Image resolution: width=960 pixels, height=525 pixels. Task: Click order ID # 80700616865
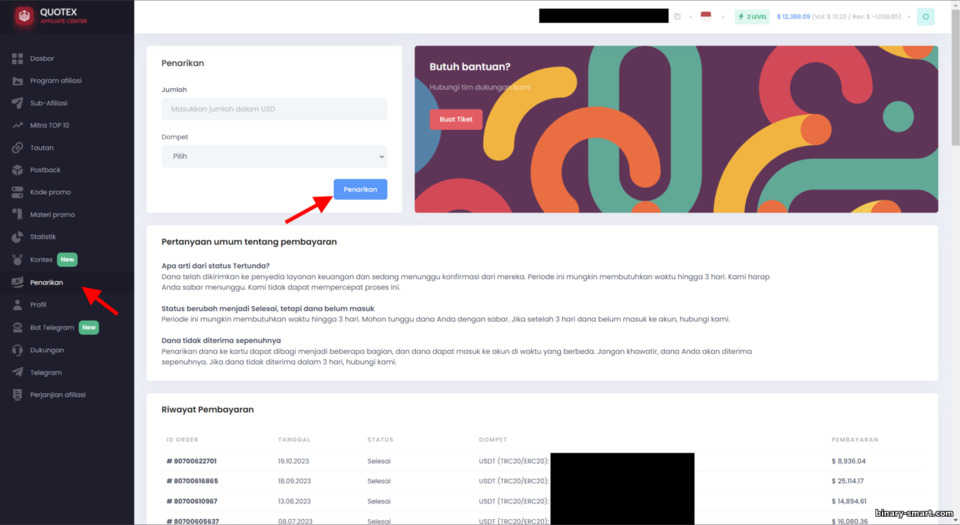click(x=192, y=481)
